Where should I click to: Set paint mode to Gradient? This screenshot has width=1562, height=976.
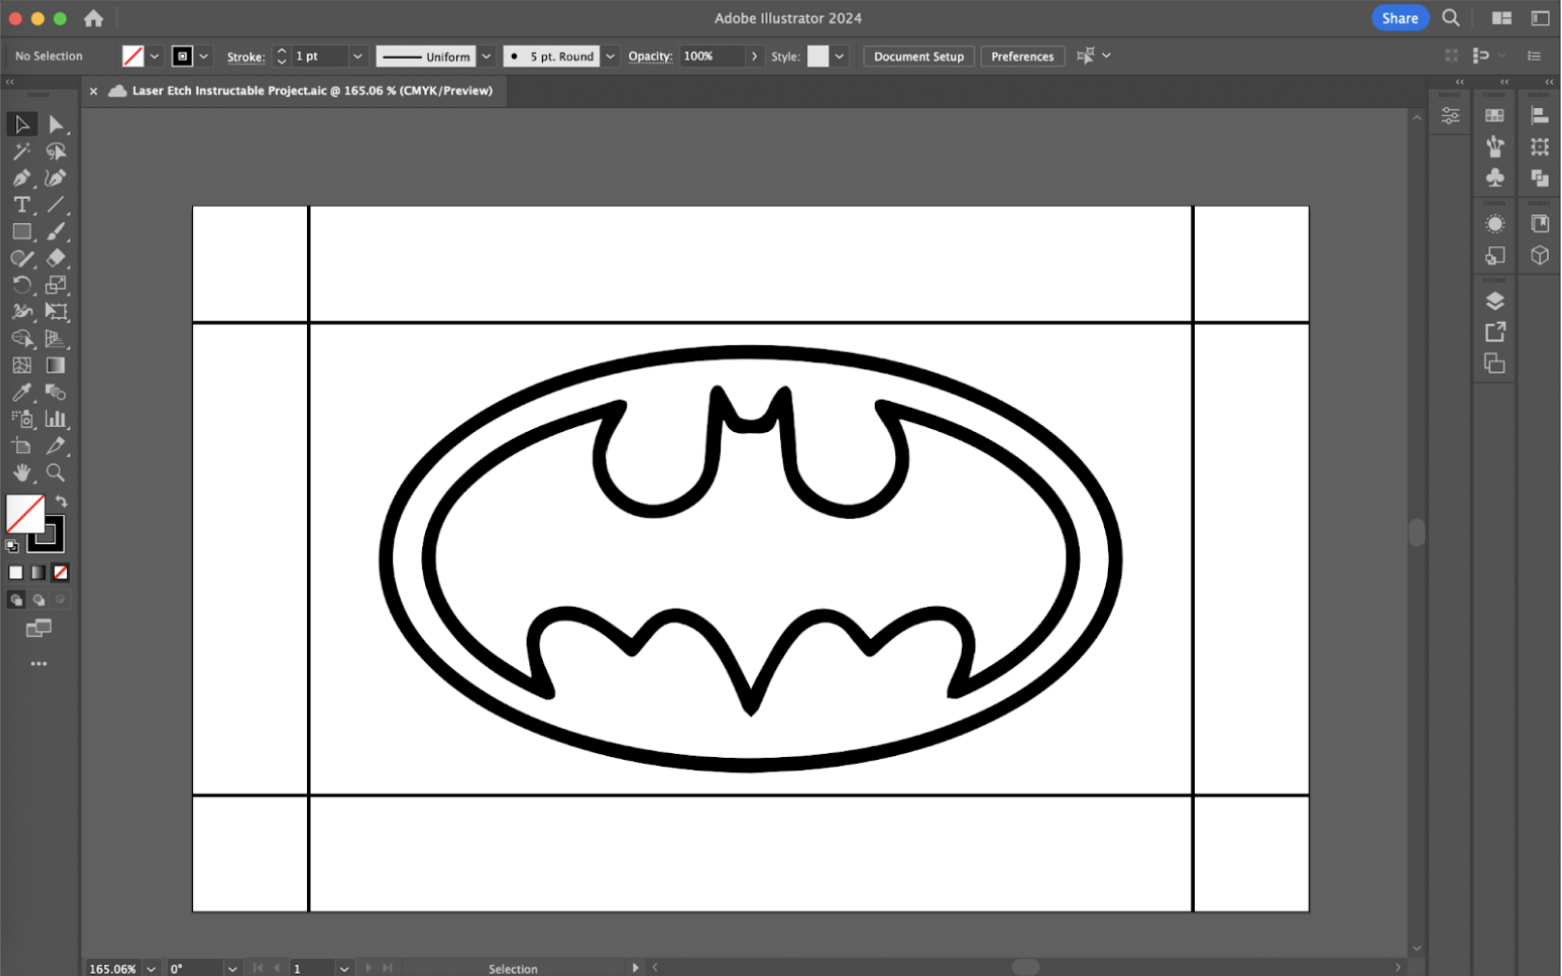click(x=38, y=573)
